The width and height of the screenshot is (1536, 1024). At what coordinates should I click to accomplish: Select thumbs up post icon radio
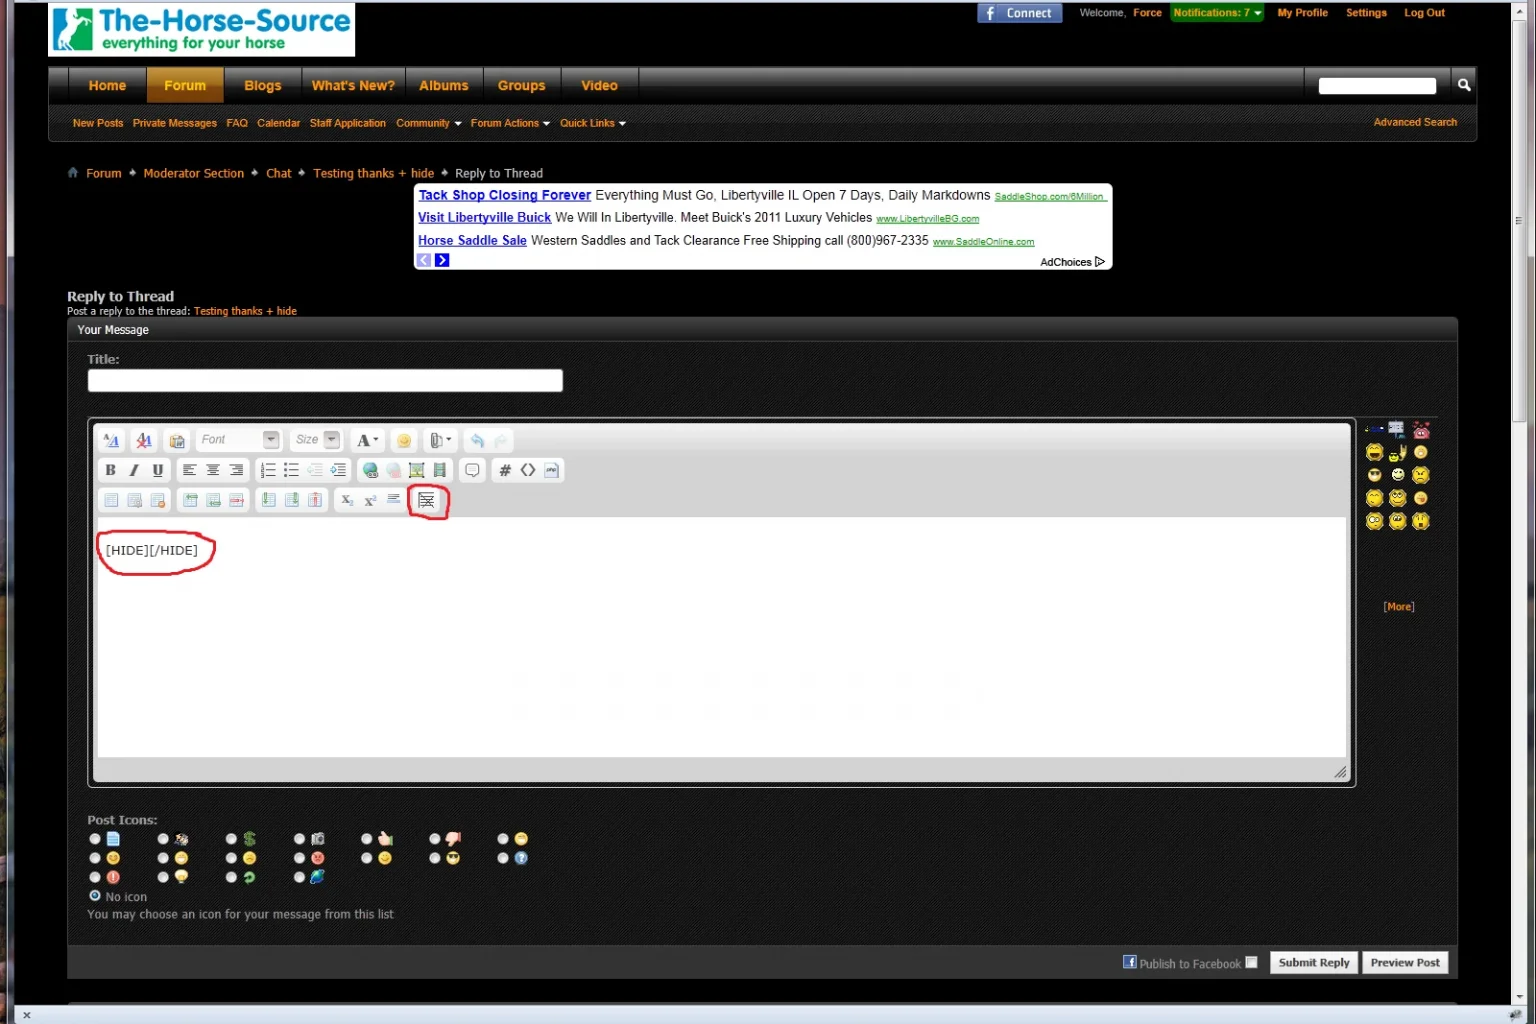(x=367, y=839)
